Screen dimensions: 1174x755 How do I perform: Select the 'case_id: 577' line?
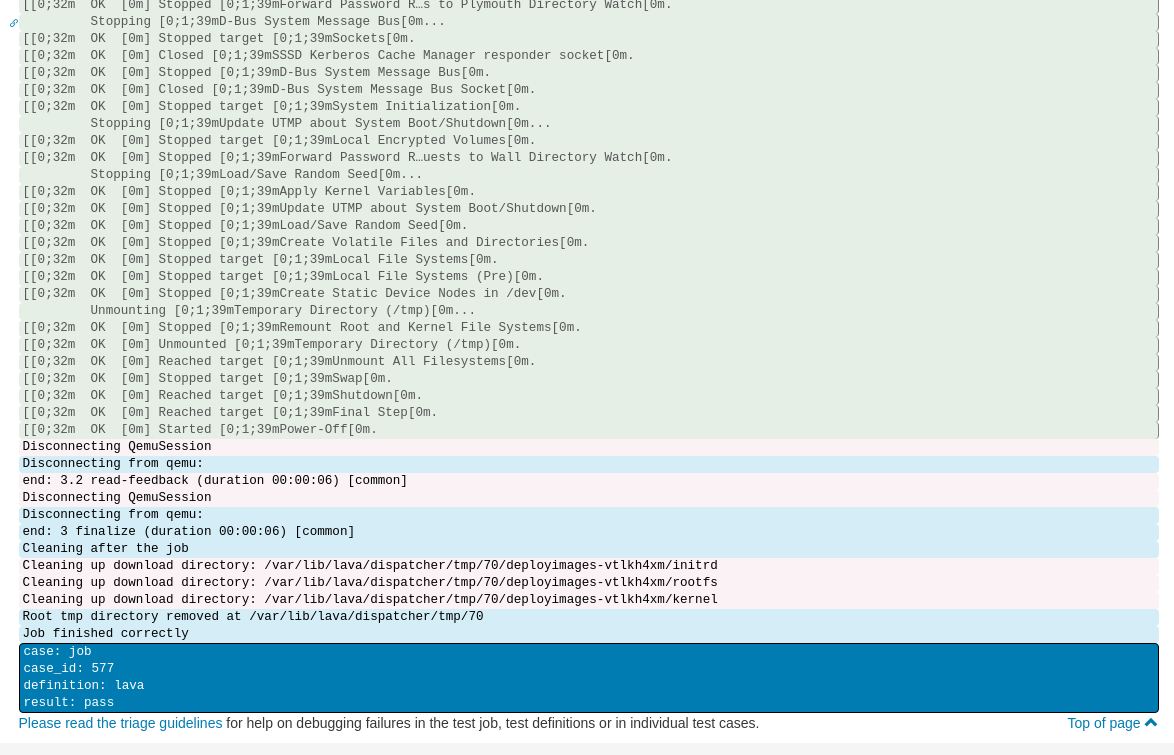(x=588, y=668)
